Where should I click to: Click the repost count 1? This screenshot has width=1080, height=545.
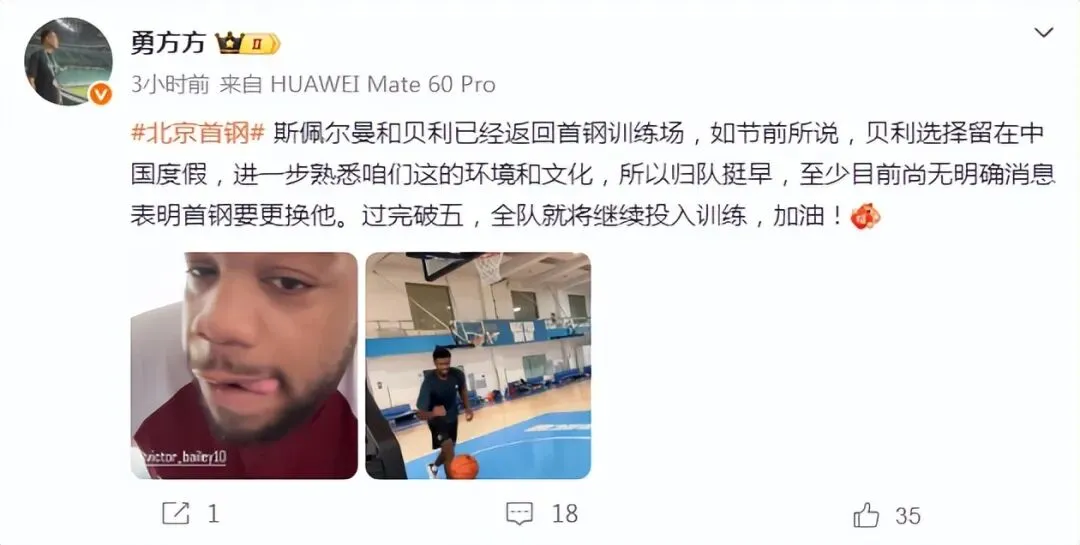tap(213, 514)
